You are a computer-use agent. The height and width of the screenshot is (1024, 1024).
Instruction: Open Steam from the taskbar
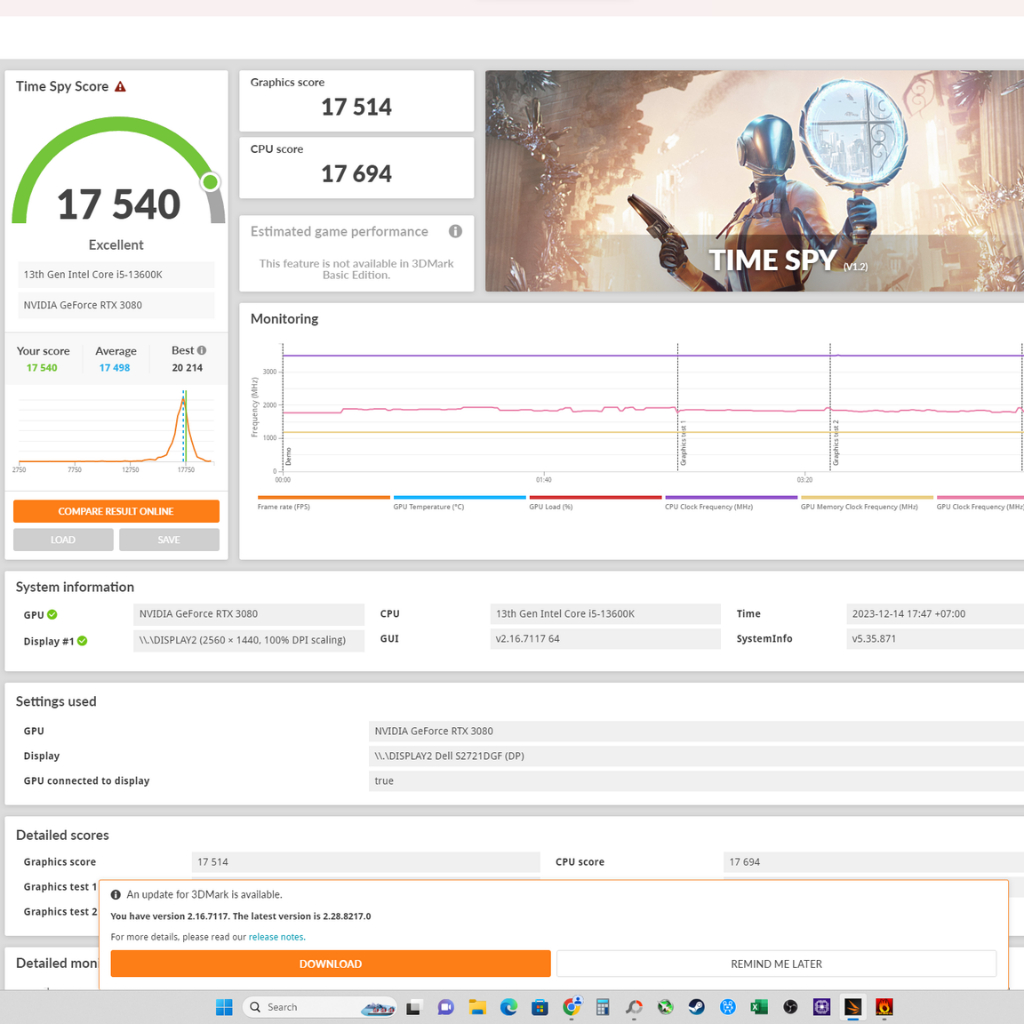pos(696,1007)
